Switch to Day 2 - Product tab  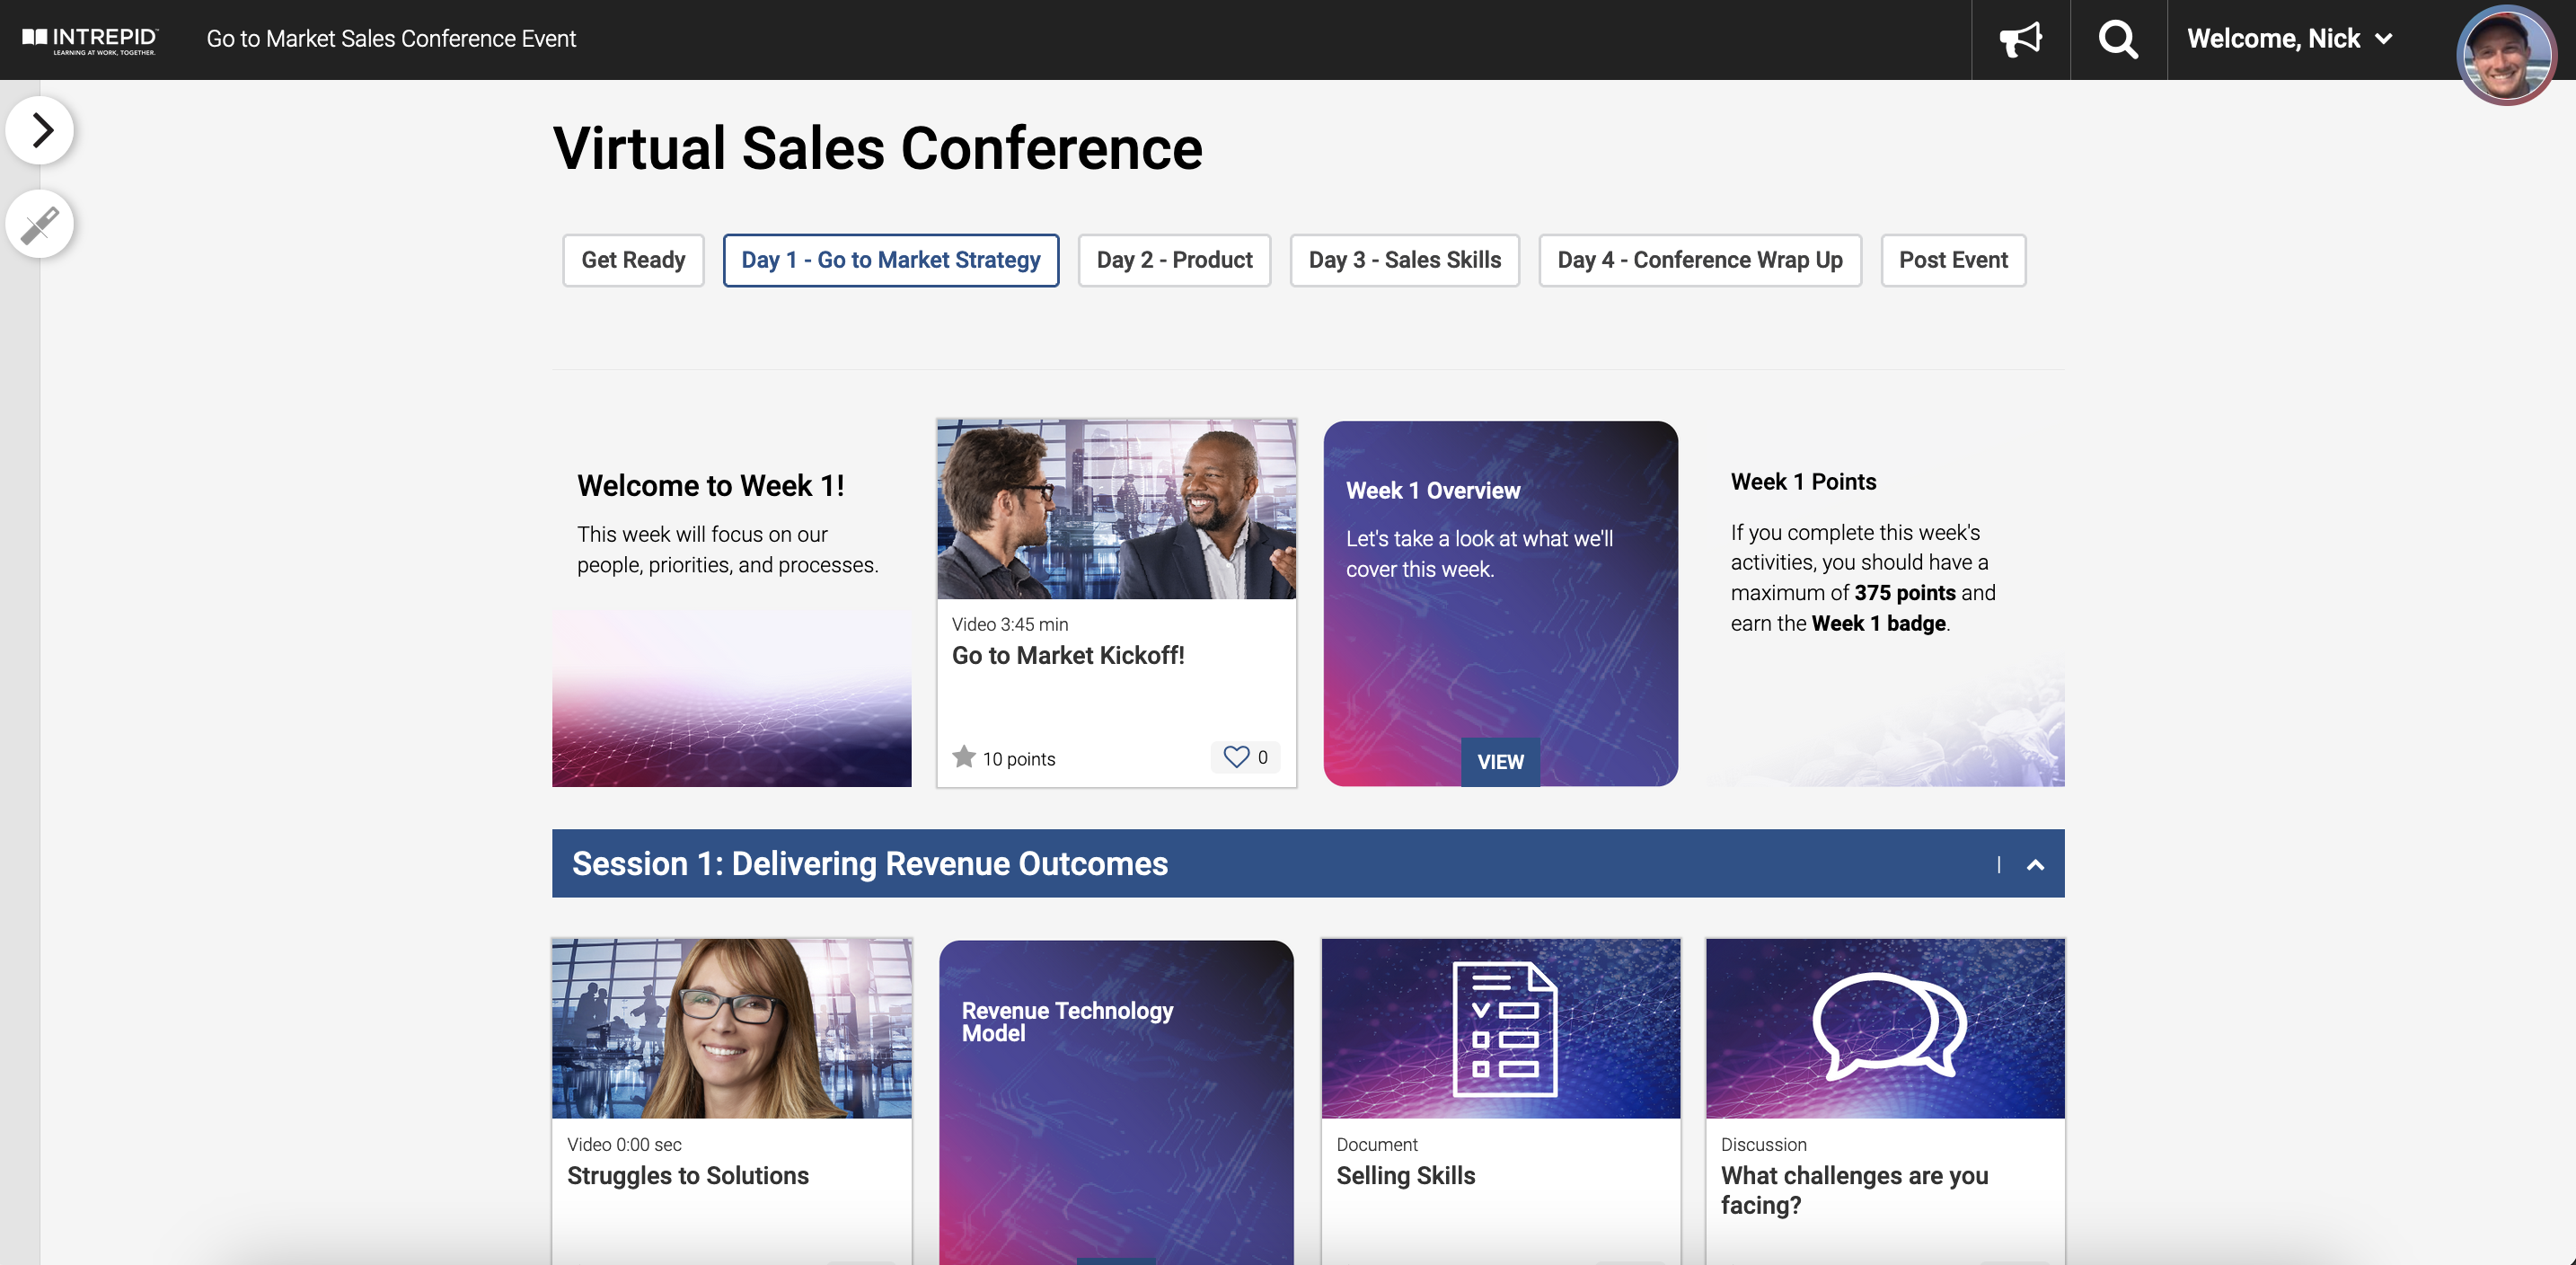pos(1174,260)
